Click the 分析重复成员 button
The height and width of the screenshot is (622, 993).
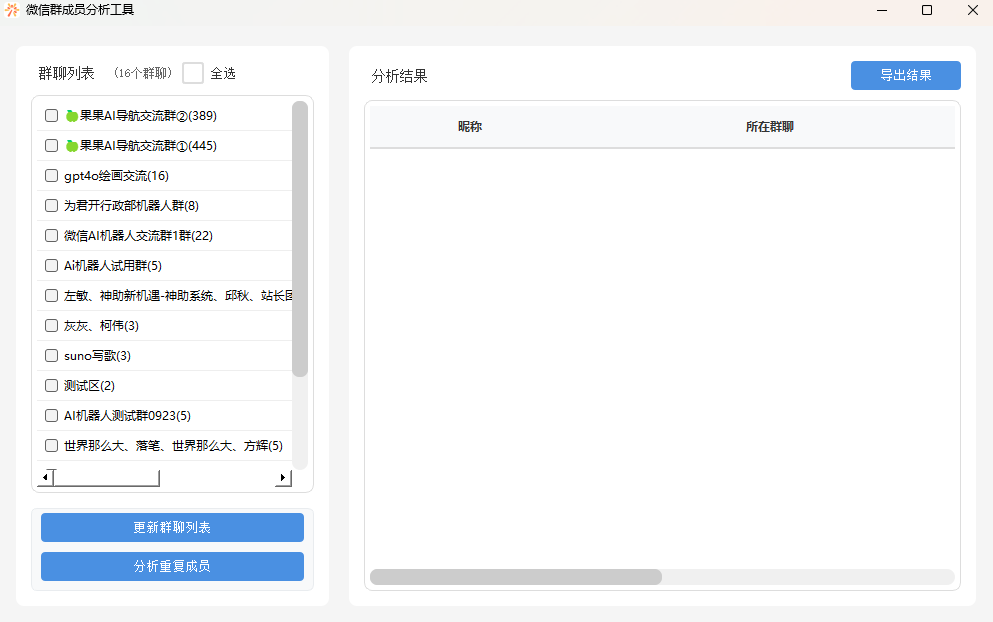click(172, 566)
